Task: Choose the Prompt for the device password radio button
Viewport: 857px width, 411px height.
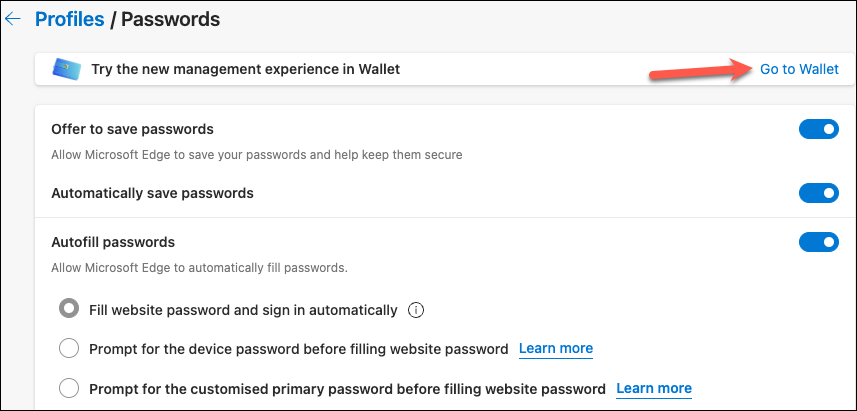Action: (69, 348)
